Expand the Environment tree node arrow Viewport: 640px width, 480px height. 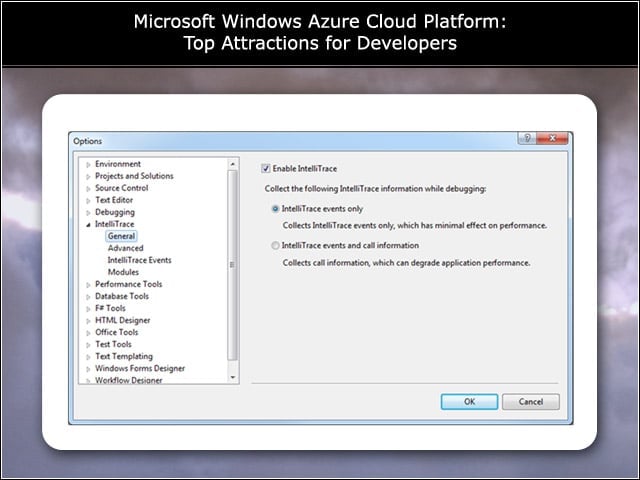click(88, 164)
